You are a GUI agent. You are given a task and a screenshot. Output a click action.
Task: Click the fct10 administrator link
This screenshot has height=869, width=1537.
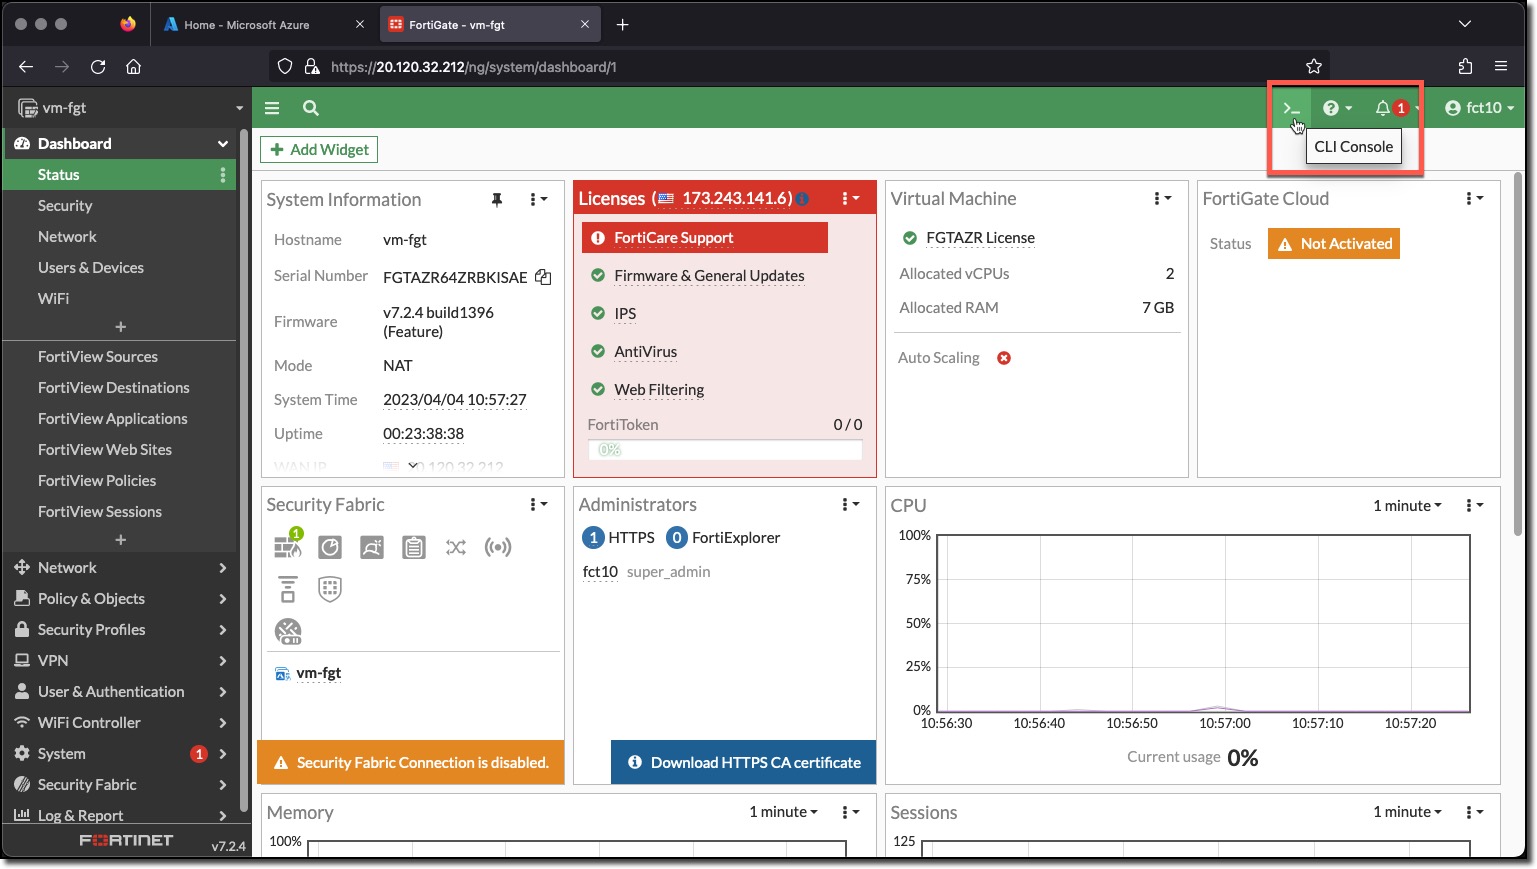600,572
